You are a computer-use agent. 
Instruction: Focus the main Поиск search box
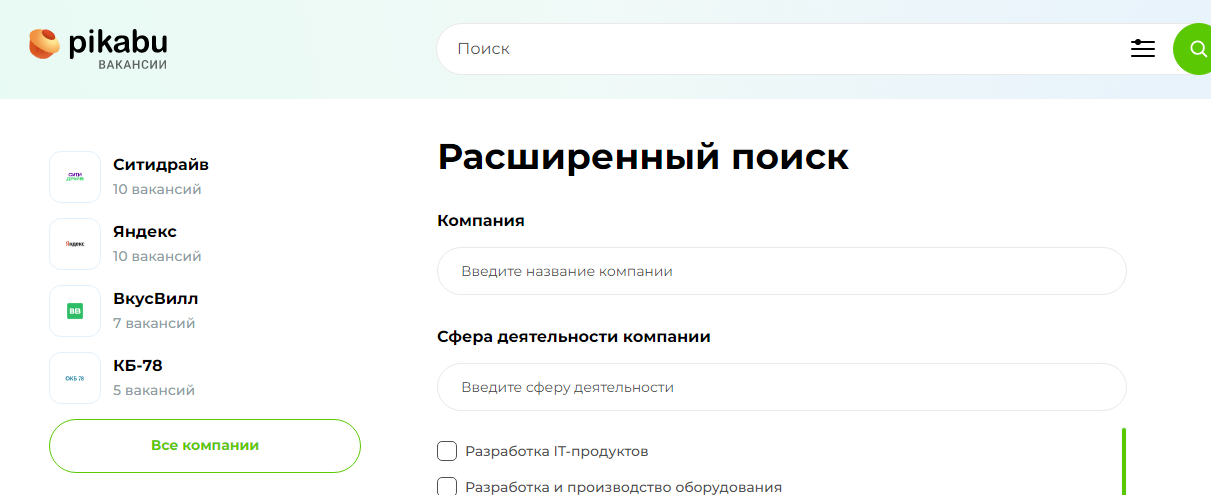pos(780,48)
